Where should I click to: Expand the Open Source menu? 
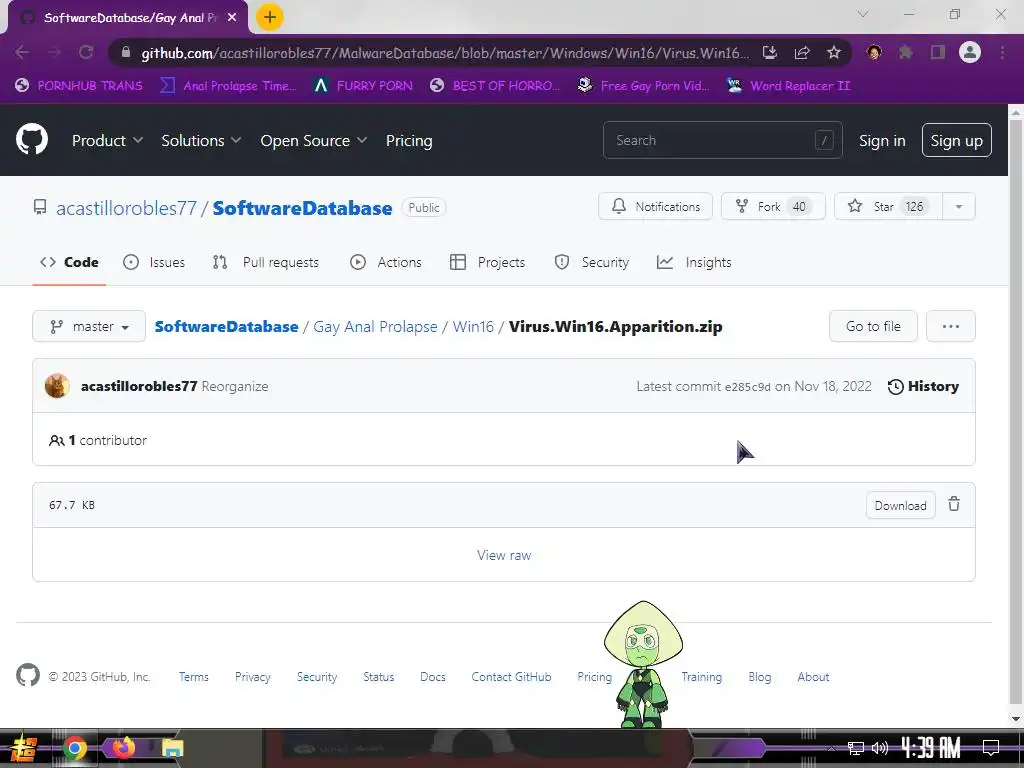click(x=313, y=140)
